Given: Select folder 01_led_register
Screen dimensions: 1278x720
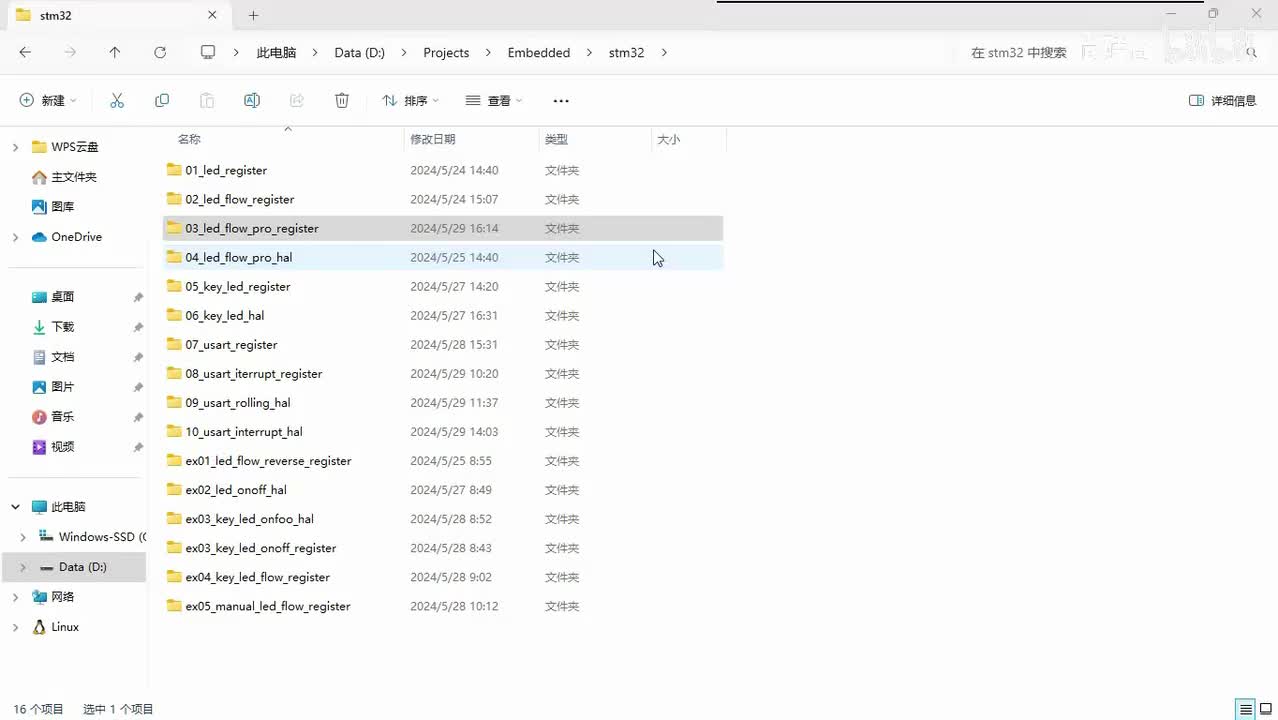Looking at the screenshot, I should click(443, 170).
